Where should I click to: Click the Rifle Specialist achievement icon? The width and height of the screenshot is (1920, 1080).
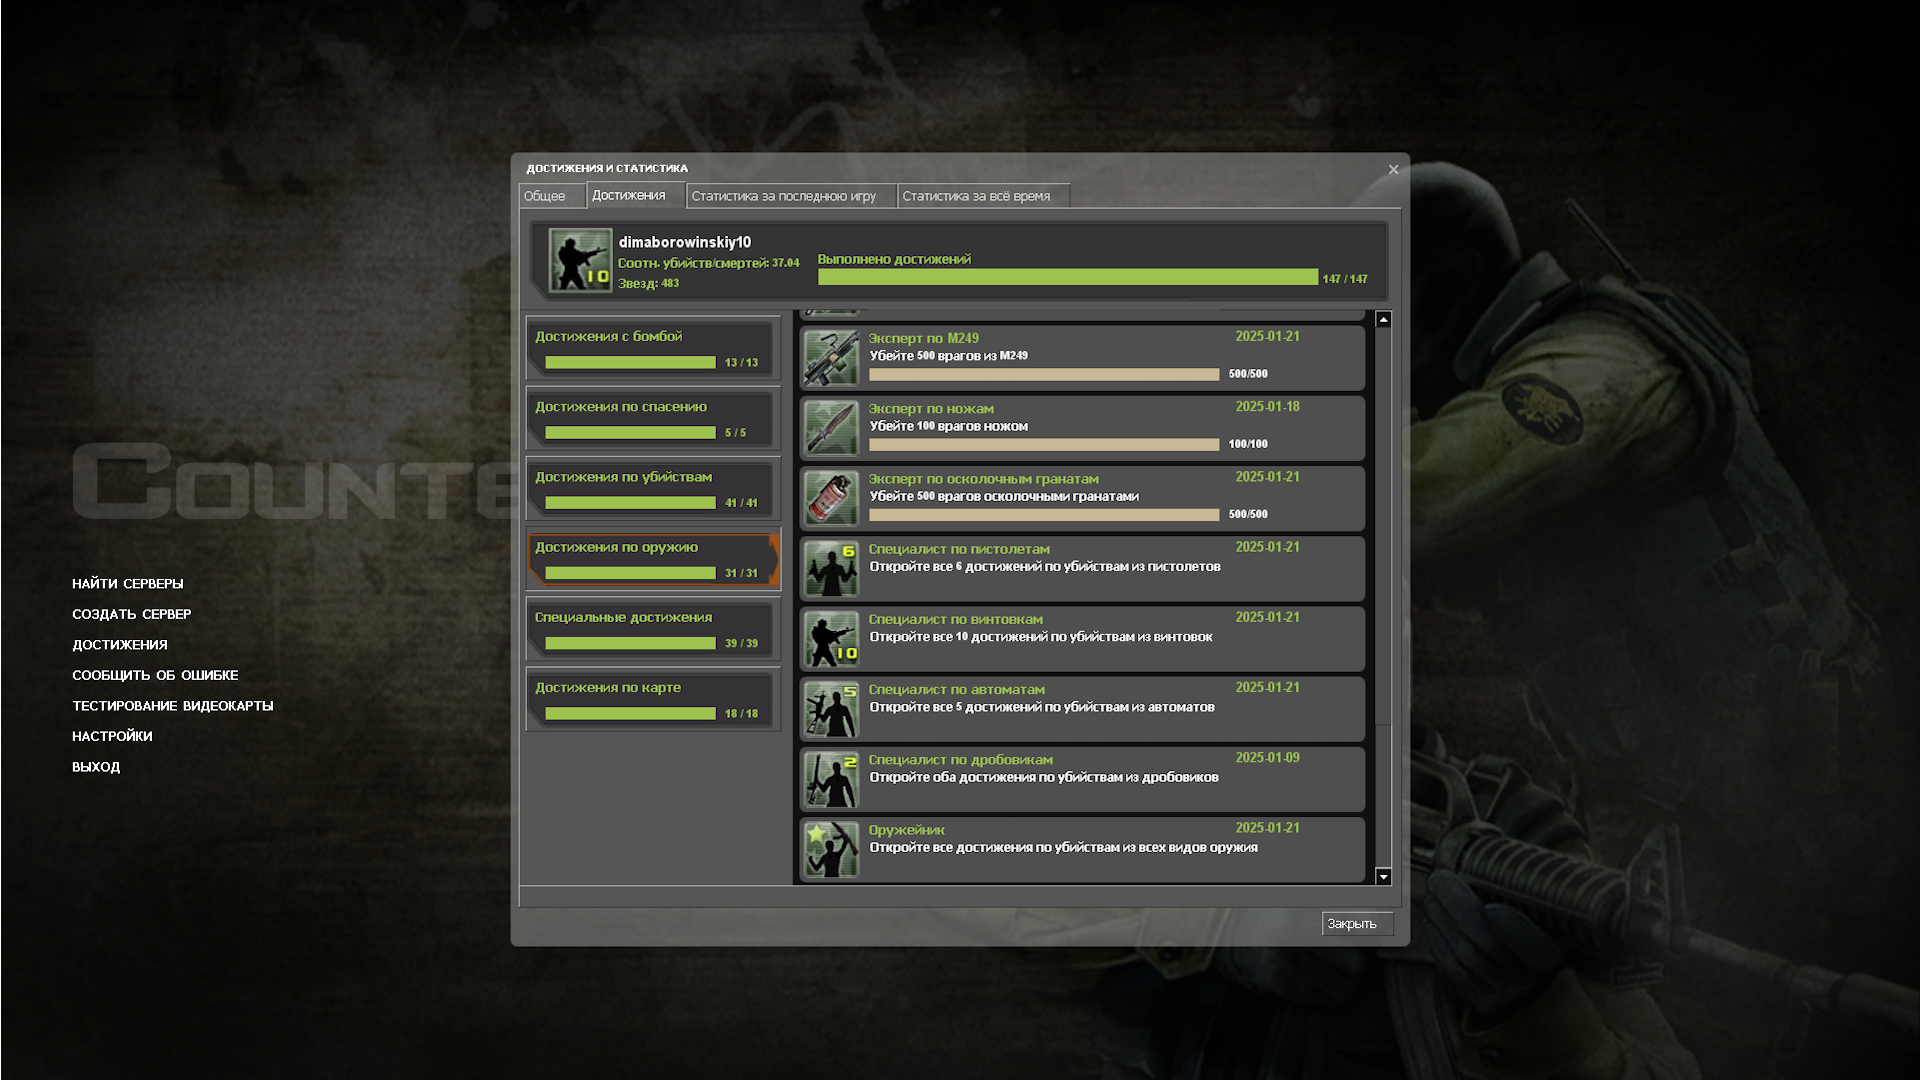click(x=831, y=638)
